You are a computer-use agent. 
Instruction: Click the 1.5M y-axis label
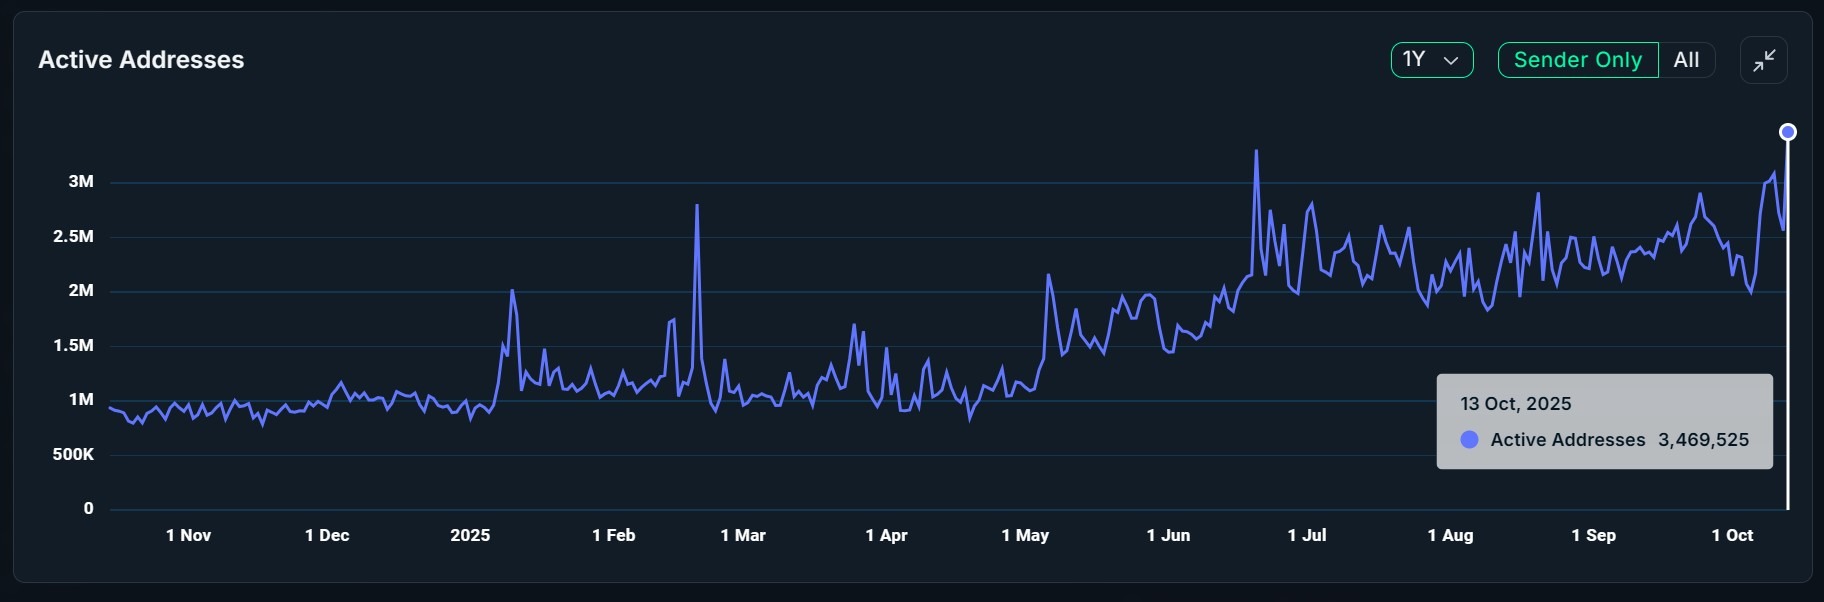(74, 345)
